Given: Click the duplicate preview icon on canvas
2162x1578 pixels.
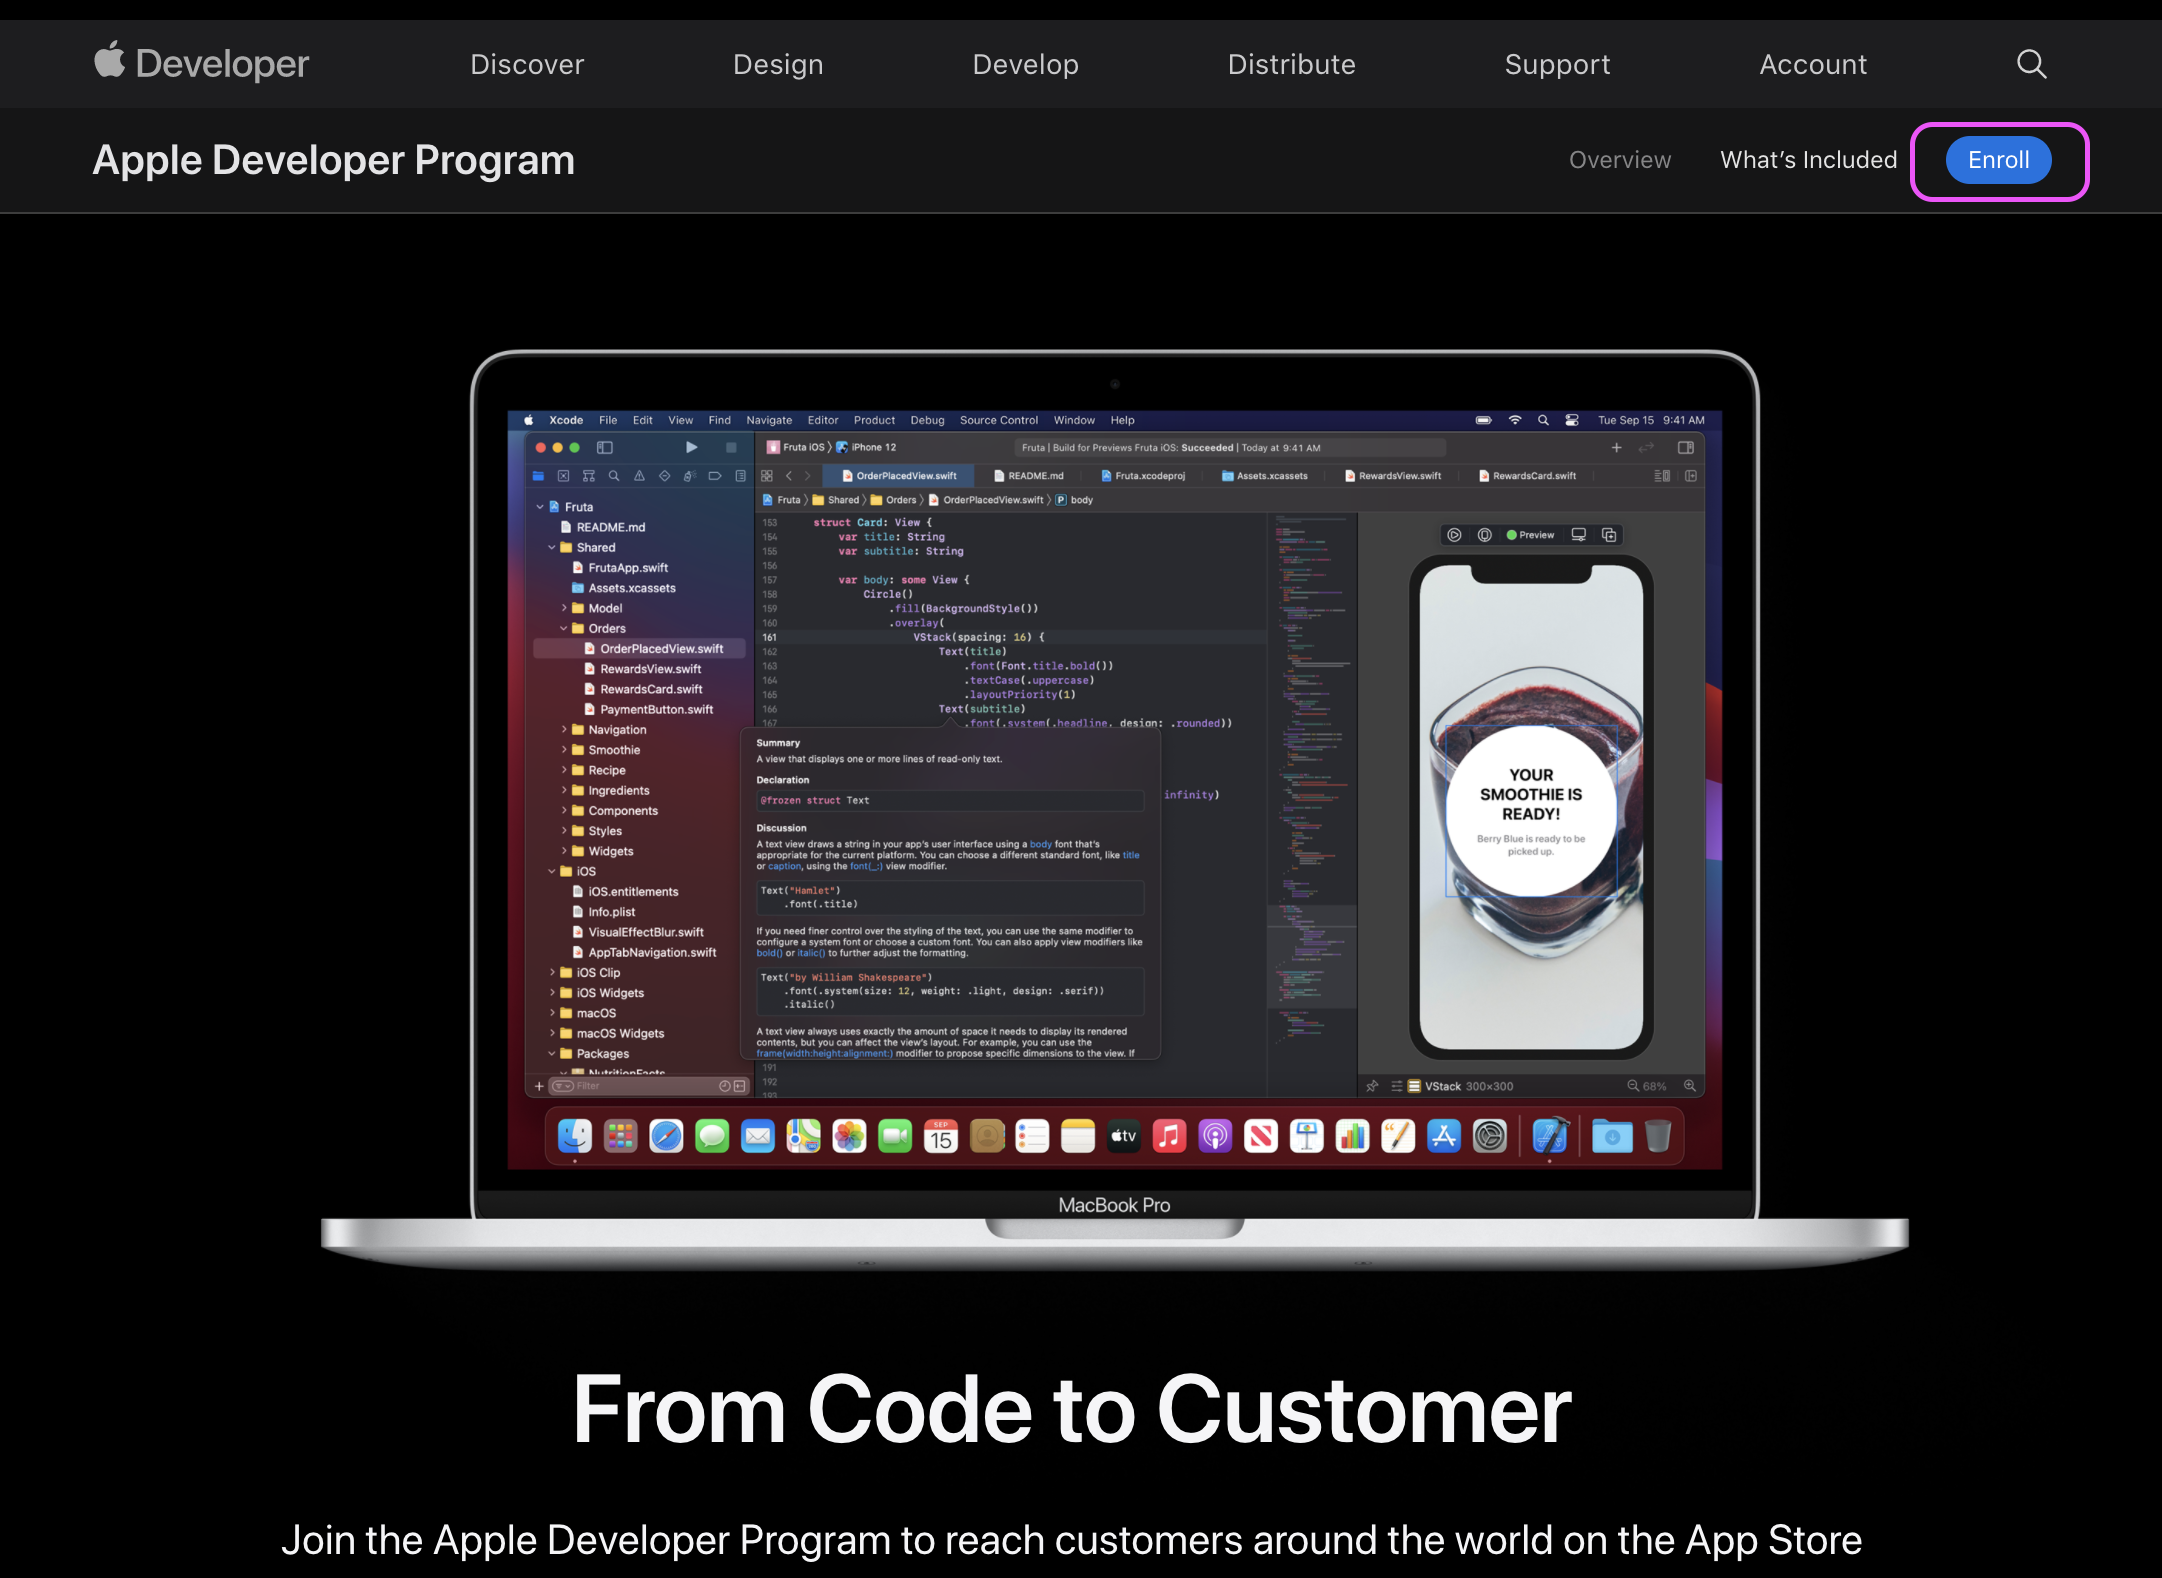Looking at the screenshot, I should 1609,535.
